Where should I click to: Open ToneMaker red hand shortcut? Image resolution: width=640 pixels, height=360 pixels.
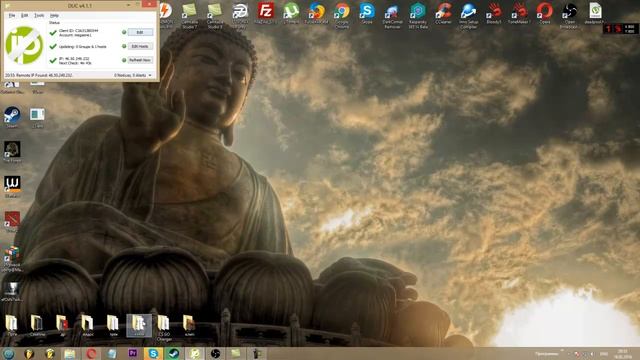click(519, 13)
